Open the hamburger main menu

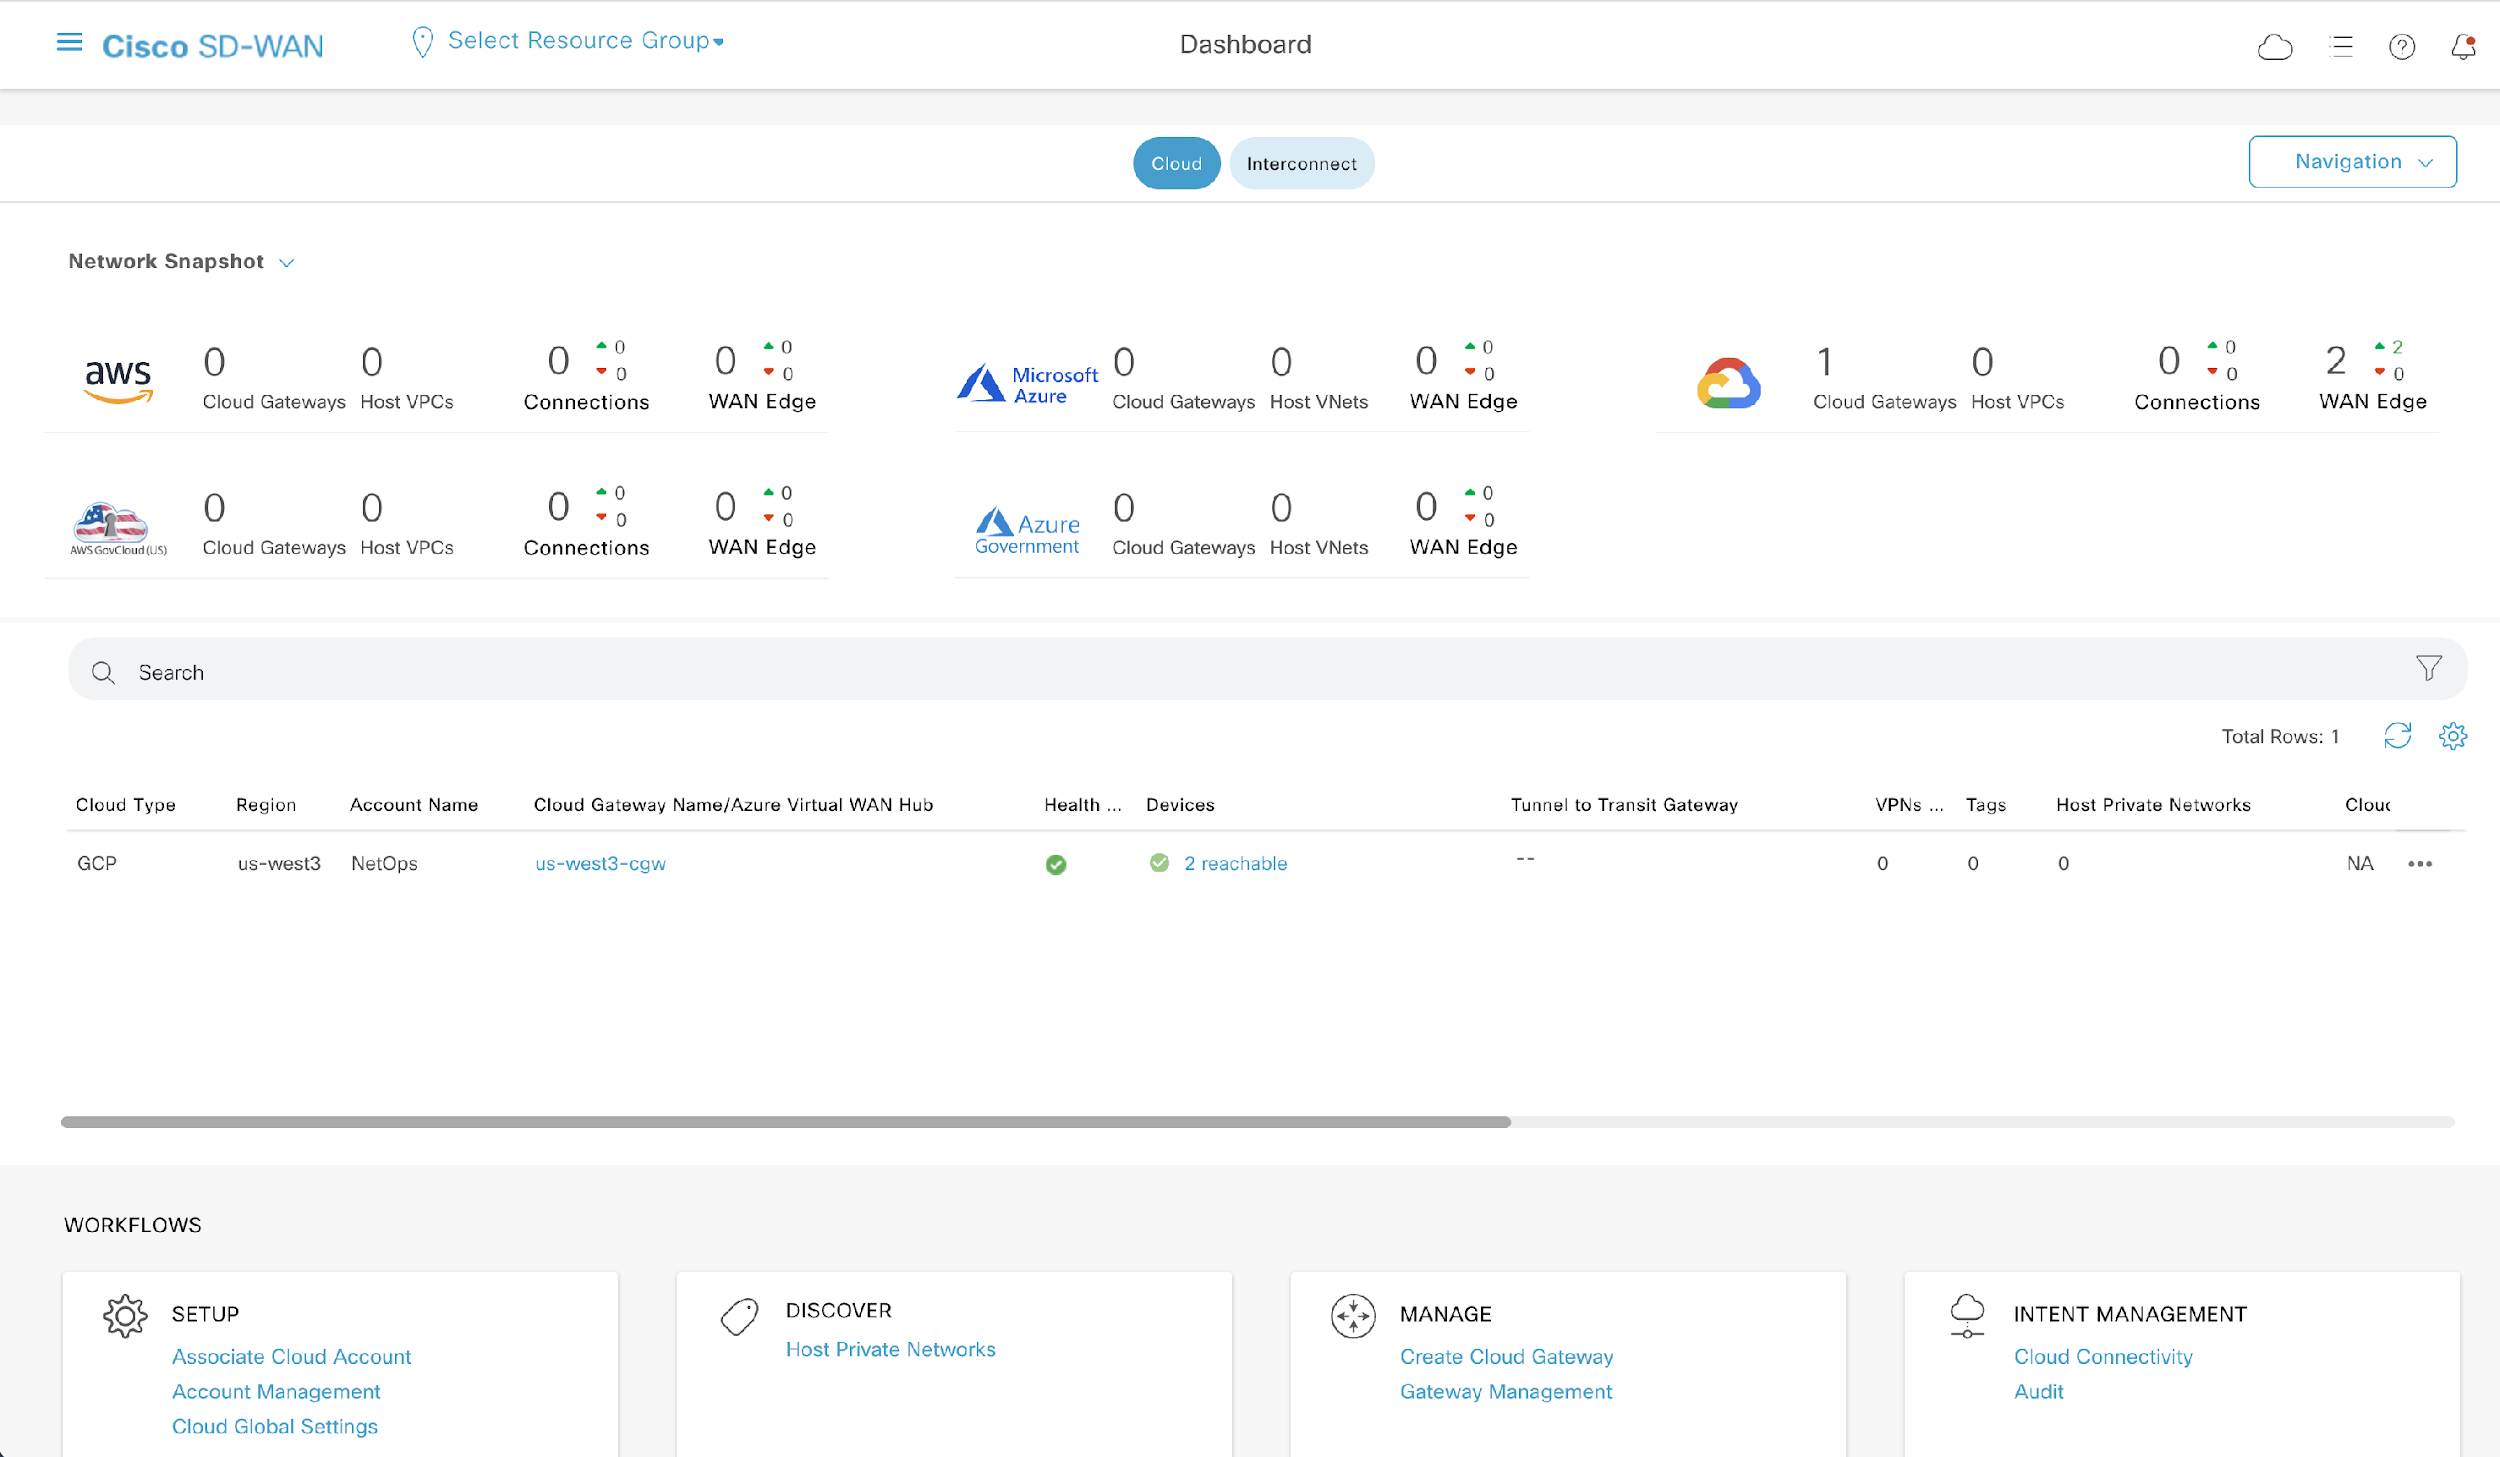(x=69, y=43)
